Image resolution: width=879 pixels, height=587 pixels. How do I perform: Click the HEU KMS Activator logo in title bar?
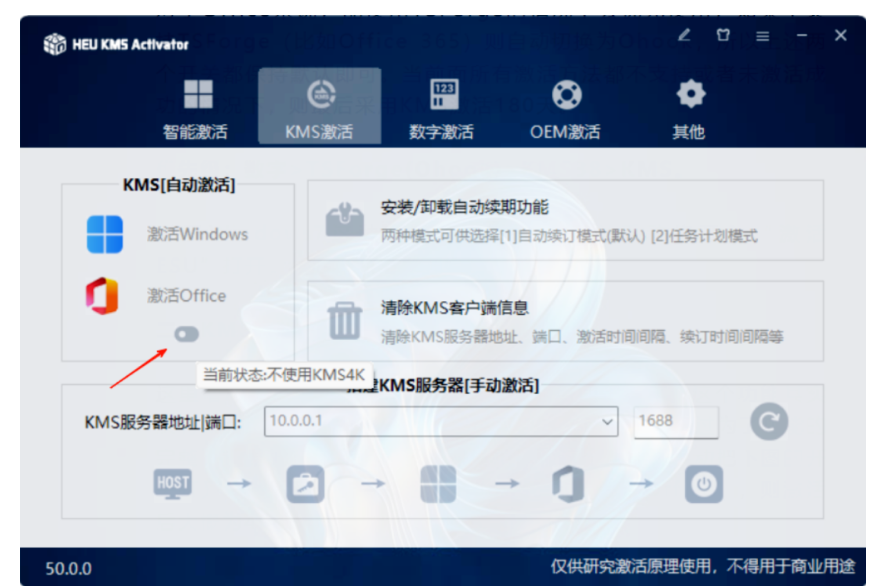point(53,43)
